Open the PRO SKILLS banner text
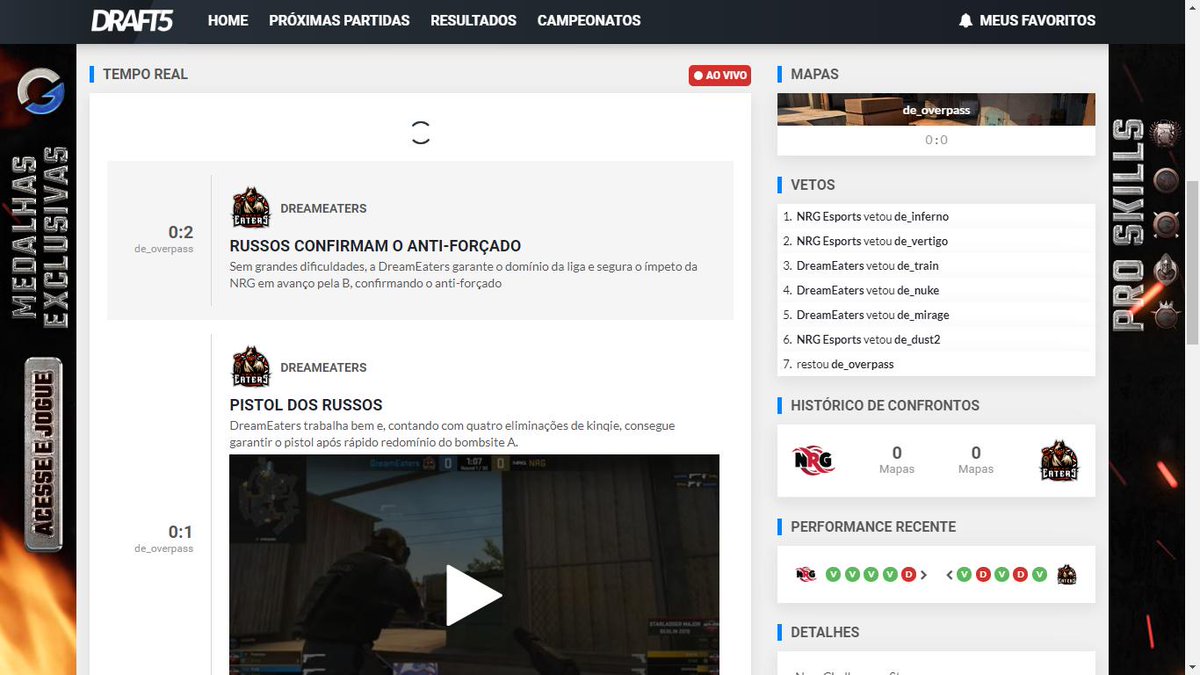This screenshot has width=1200, height=675. pyautogui.click(x=1128, y=225)
